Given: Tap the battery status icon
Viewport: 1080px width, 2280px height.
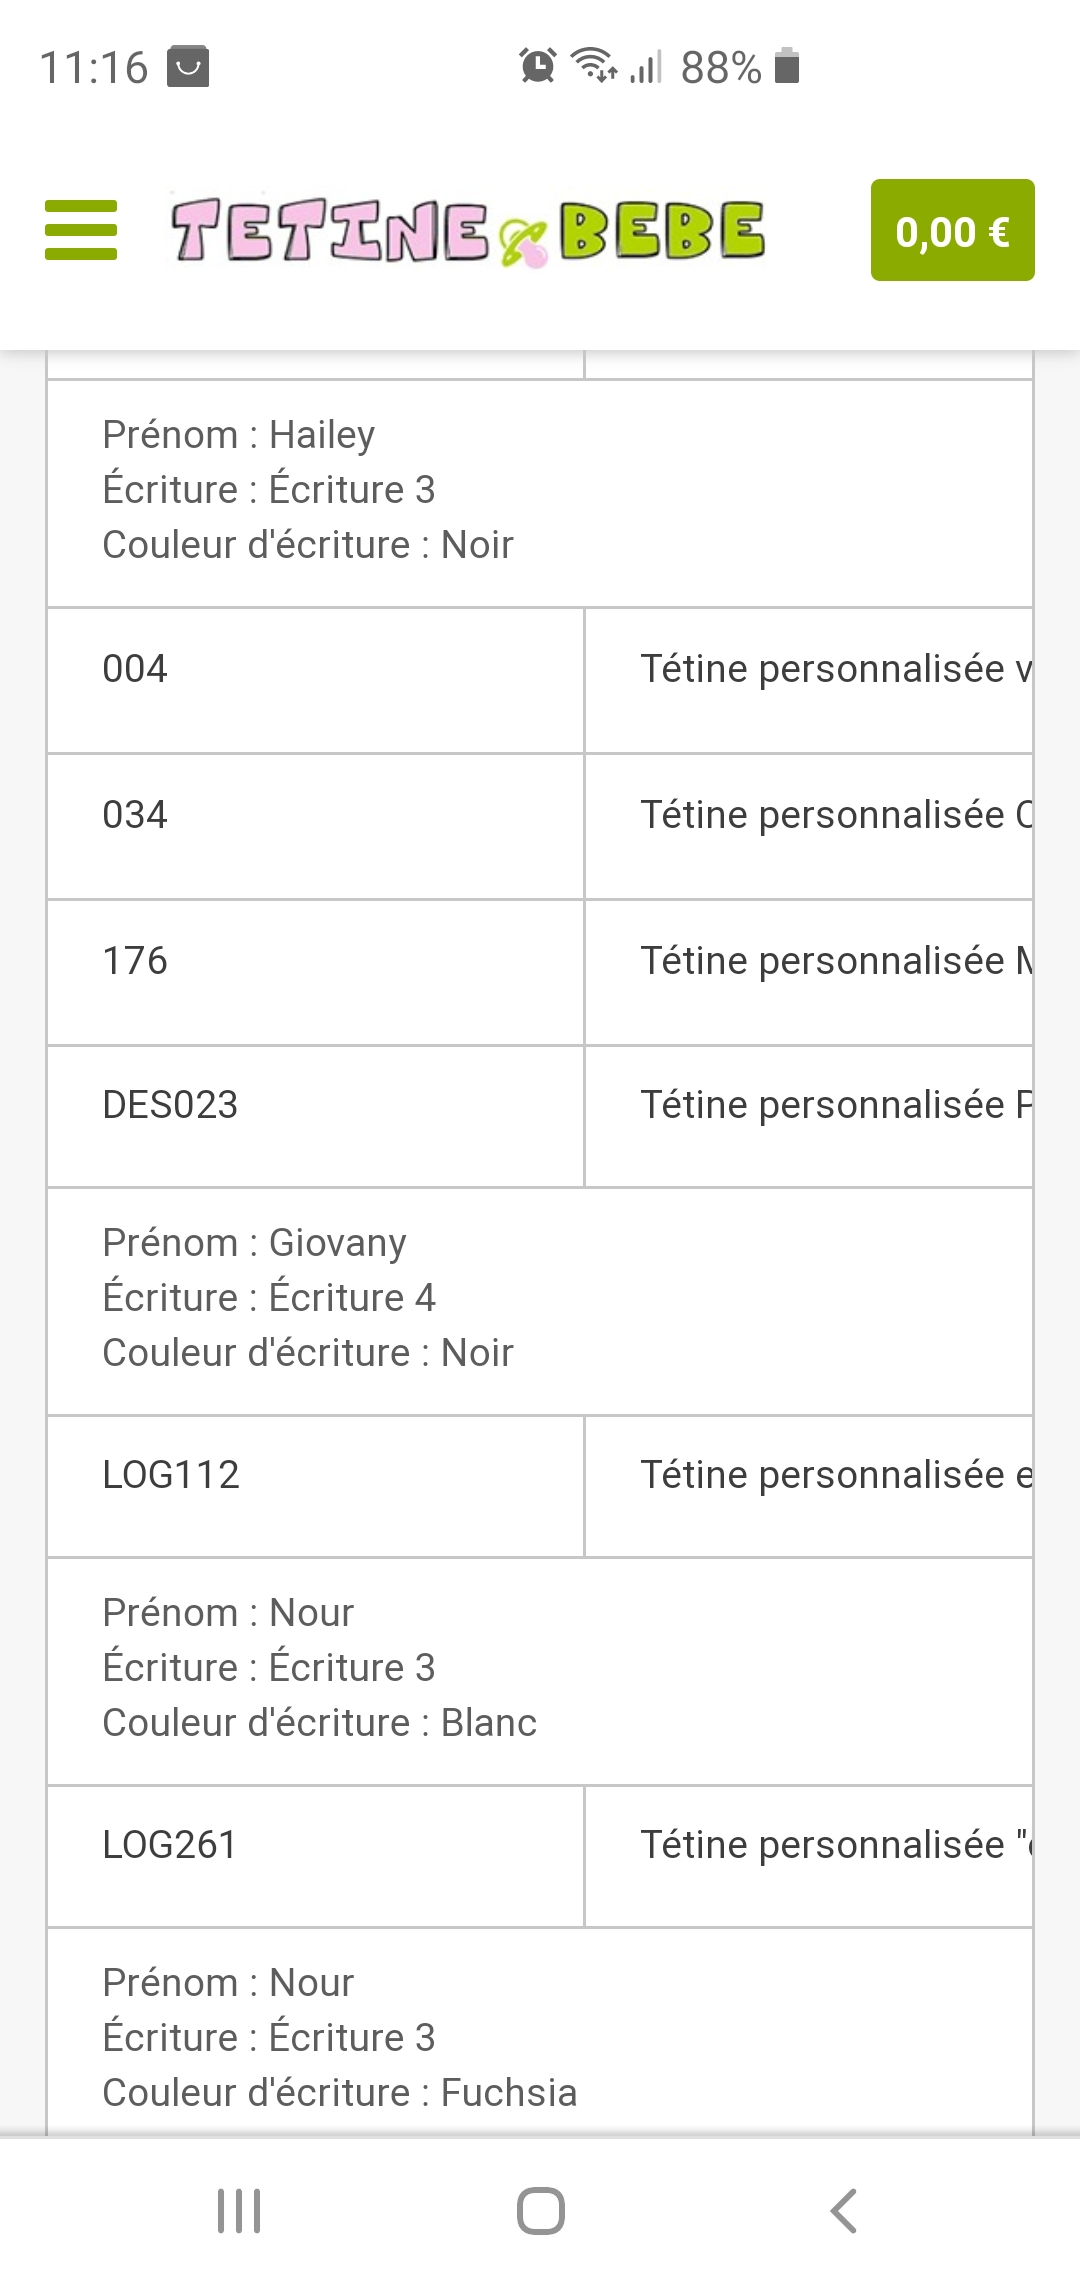Looking at the screenshot, I should pyautogui.click(x=787, y=66).
